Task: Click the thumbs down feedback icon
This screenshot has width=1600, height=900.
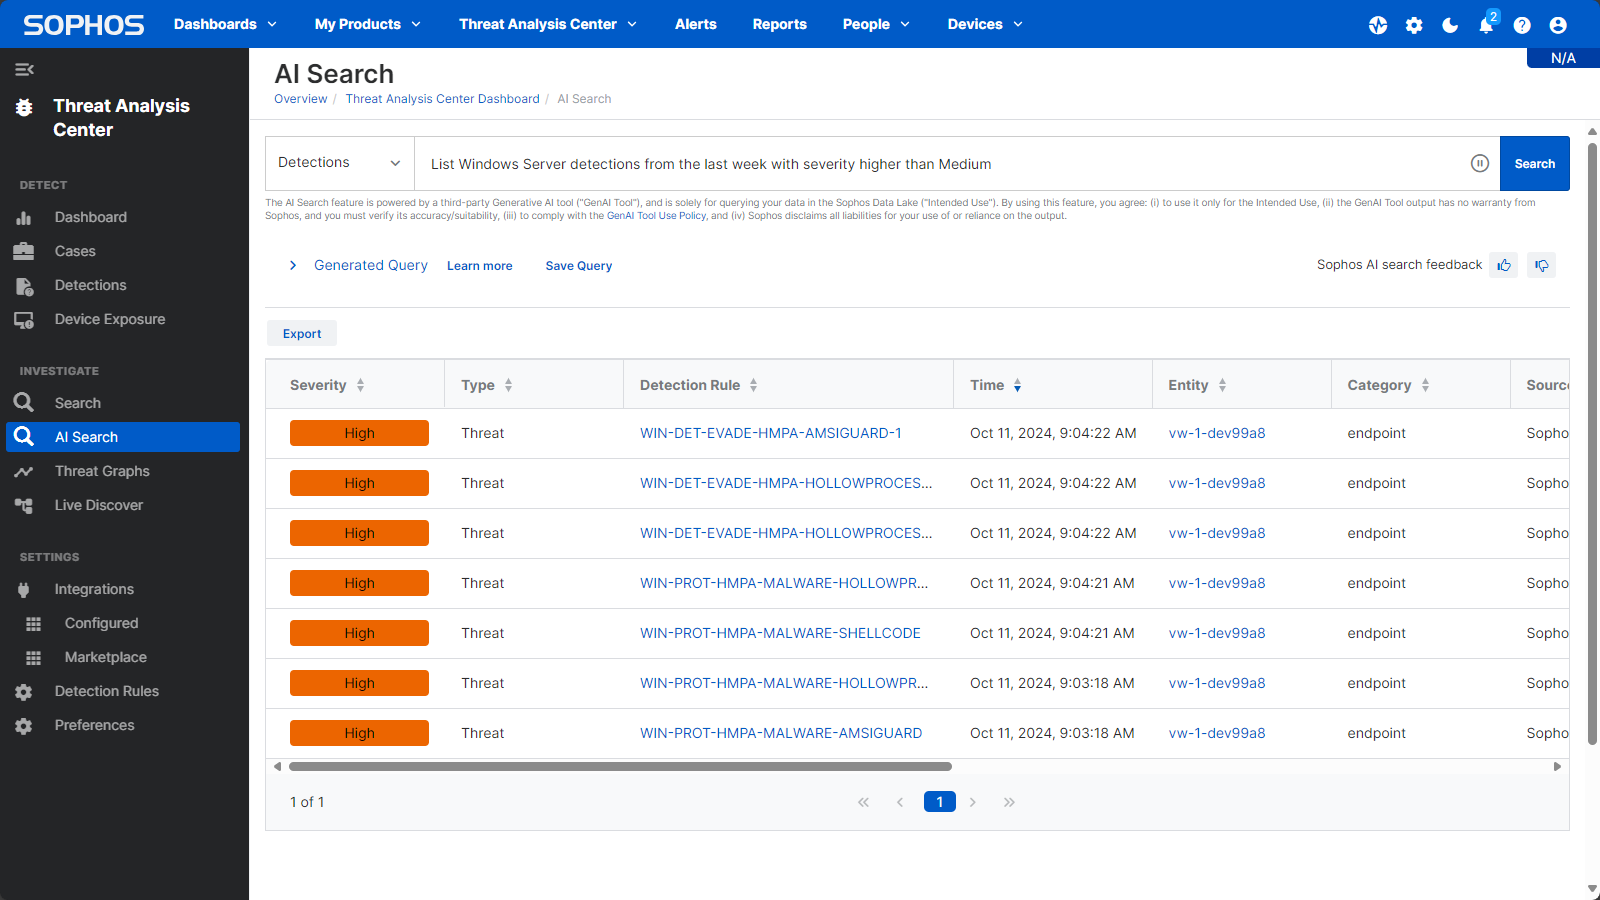Action: pos(1541,265)
